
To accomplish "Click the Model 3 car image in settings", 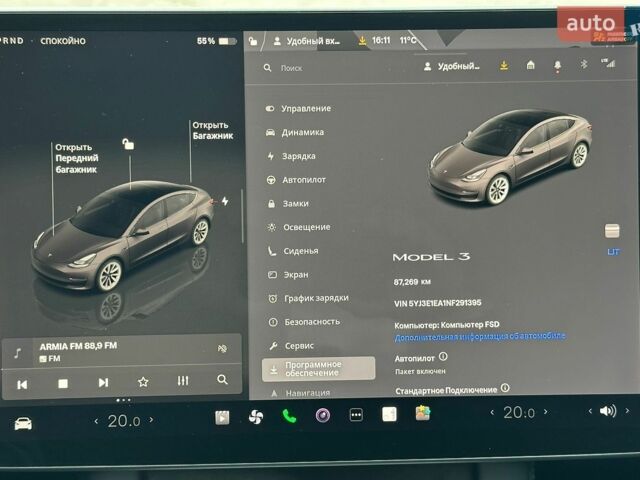I will (510, 157).
